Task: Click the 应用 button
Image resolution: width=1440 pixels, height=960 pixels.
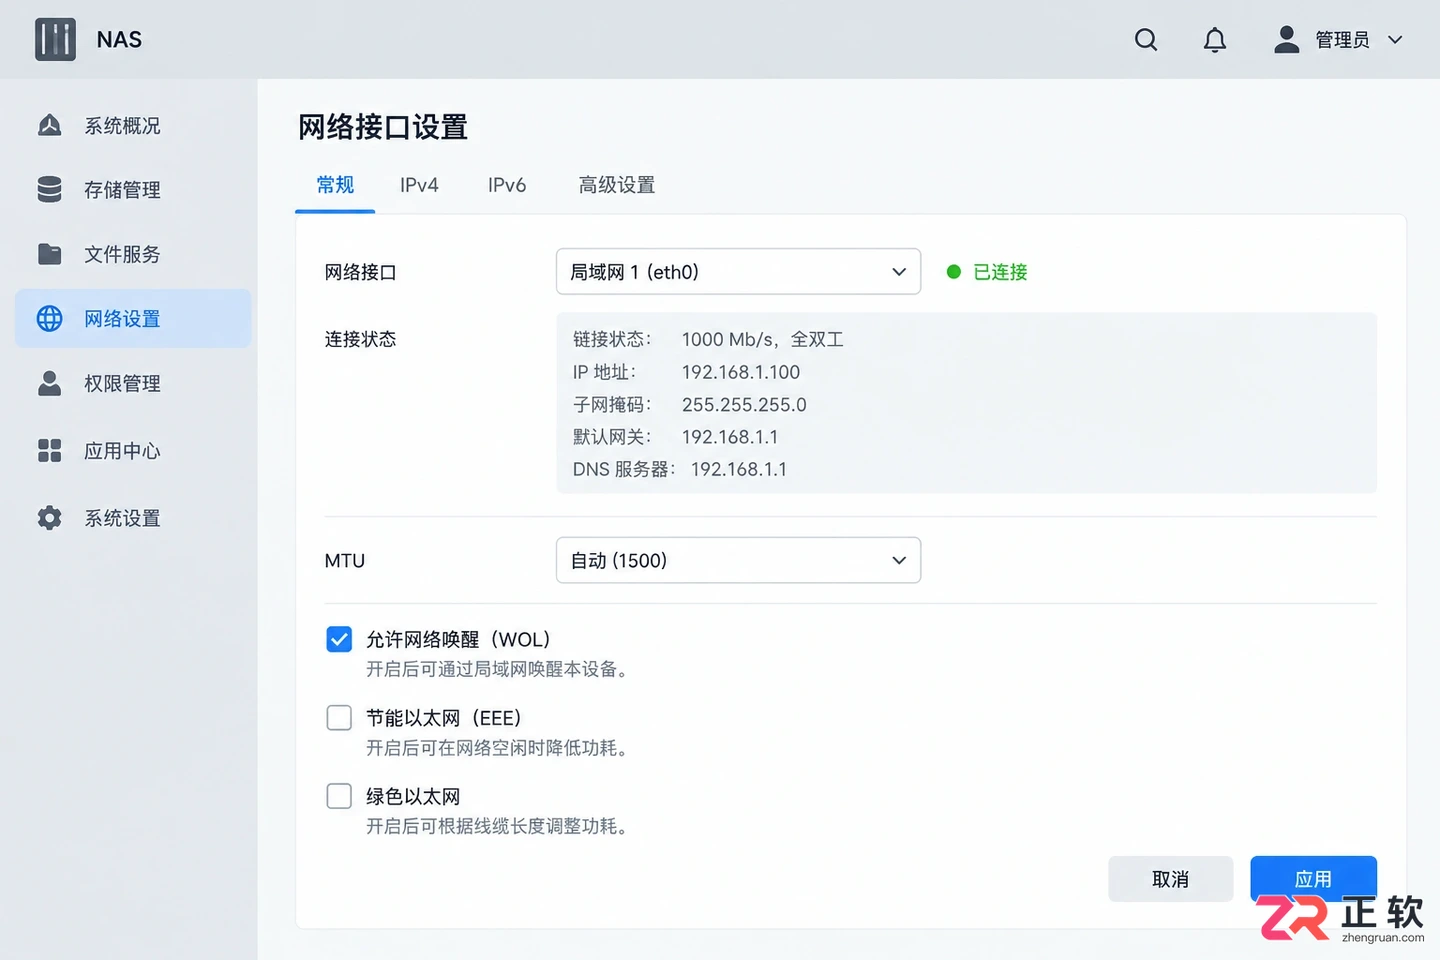Action: coord(1313,879)
